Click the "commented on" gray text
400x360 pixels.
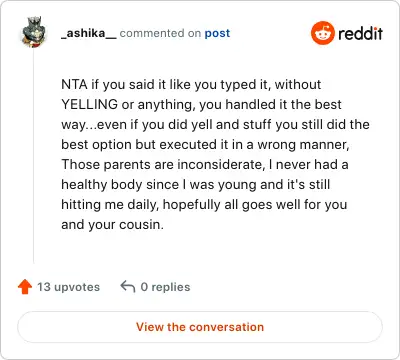(x=160, y=33)
